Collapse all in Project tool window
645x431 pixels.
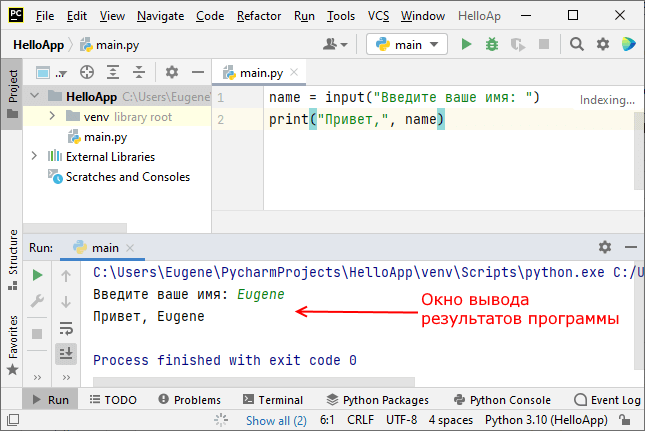(139, 72)
